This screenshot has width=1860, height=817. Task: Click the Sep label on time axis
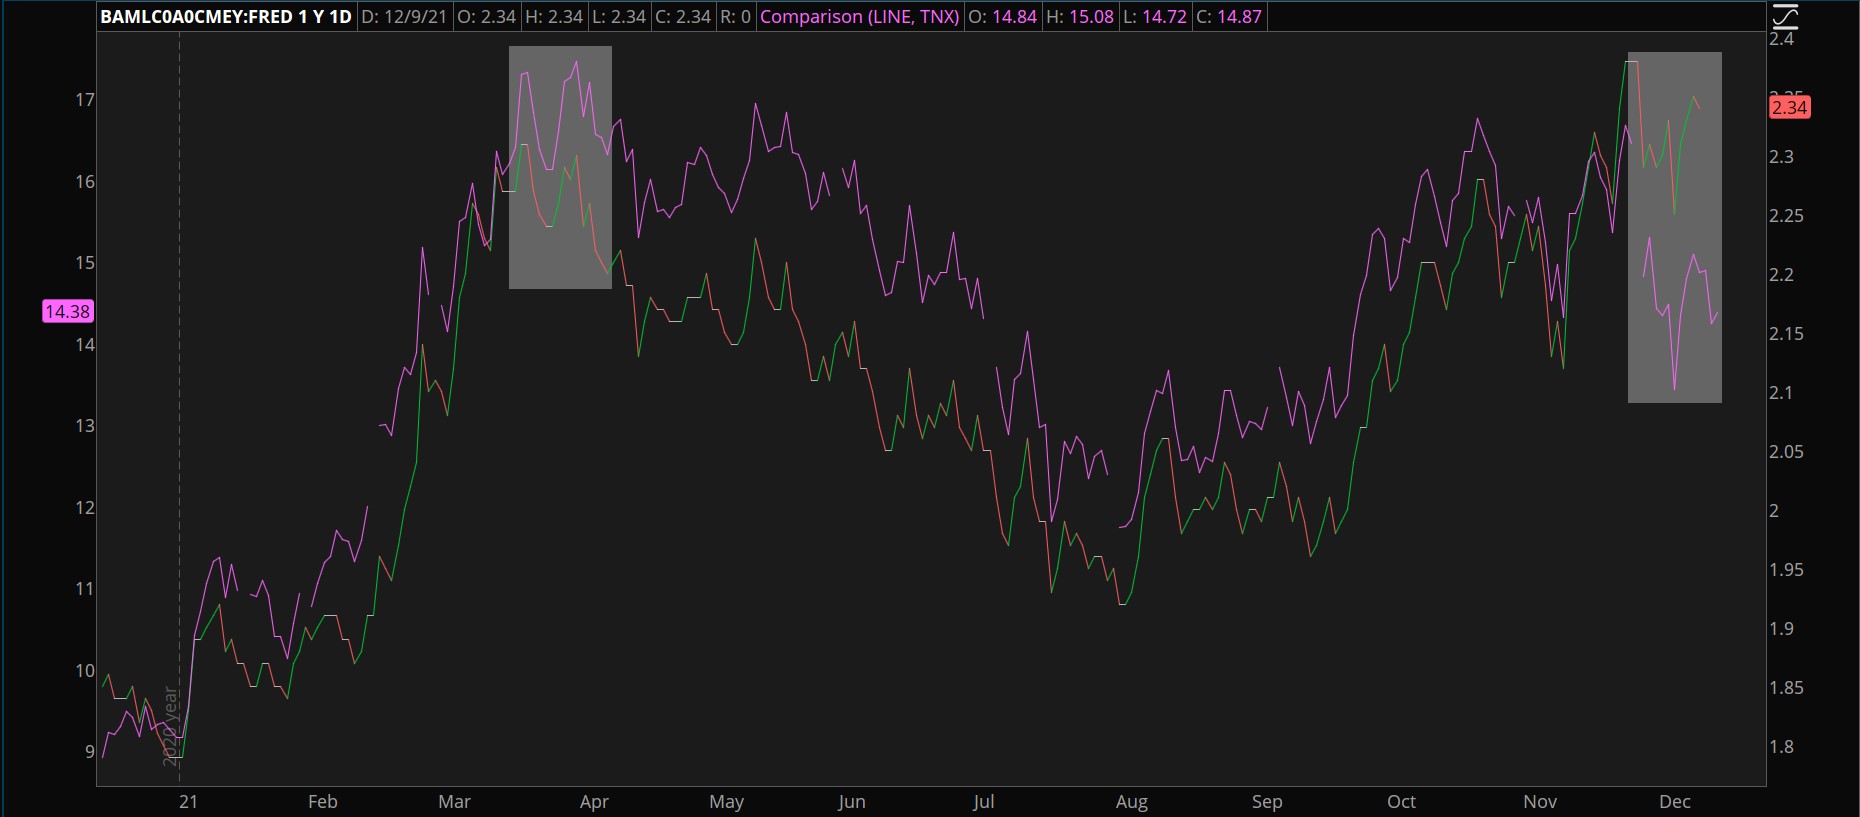pos(1267,801)
